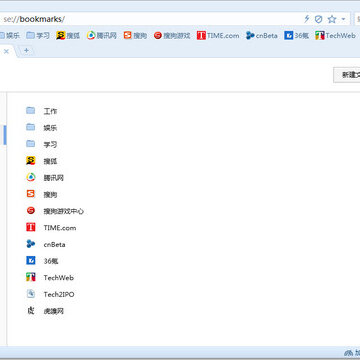Screen dimensions: 360x360
Task: Open cnBeta from the bookmarks bar
Action: click(262, 35)
